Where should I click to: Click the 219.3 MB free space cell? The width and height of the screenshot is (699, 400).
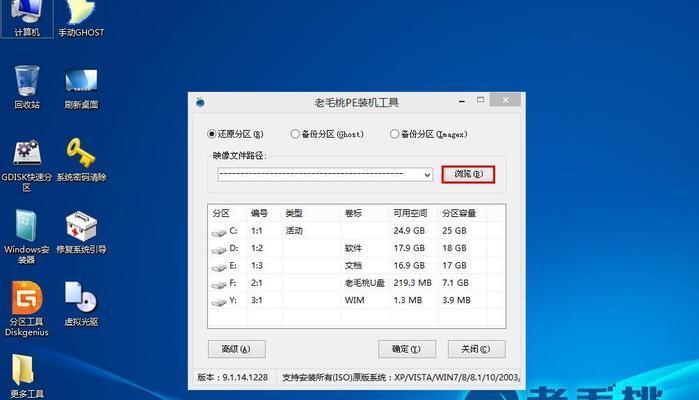click(412, 283)
